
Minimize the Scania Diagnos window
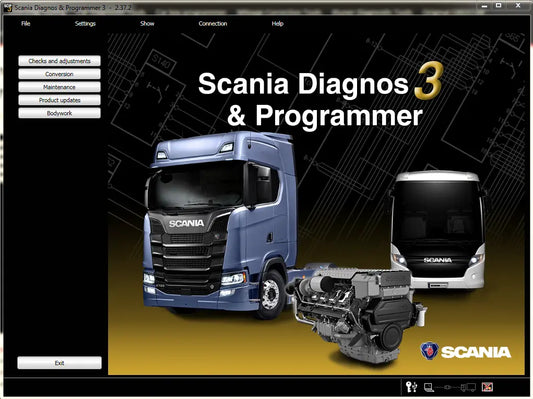click(484, 6)
